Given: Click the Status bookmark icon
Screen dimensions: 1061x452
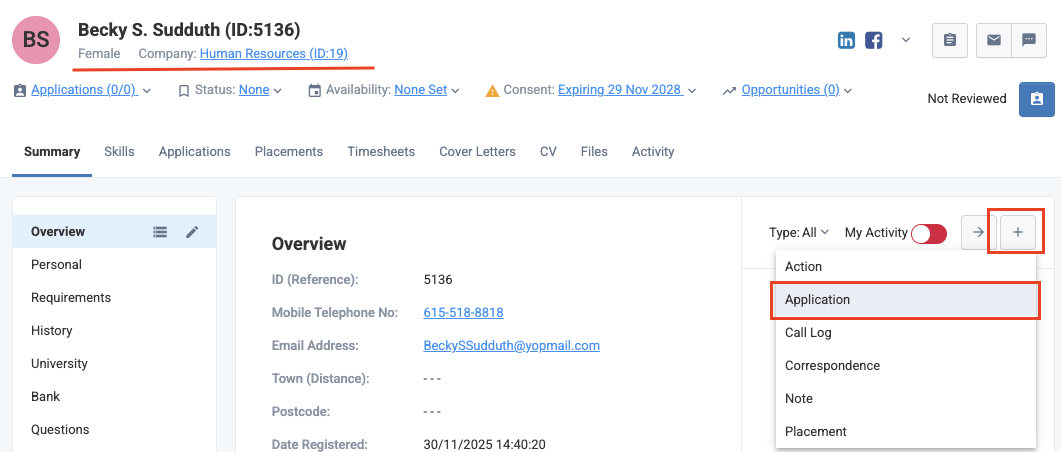Looking at the screenshot, I should 183,90.
